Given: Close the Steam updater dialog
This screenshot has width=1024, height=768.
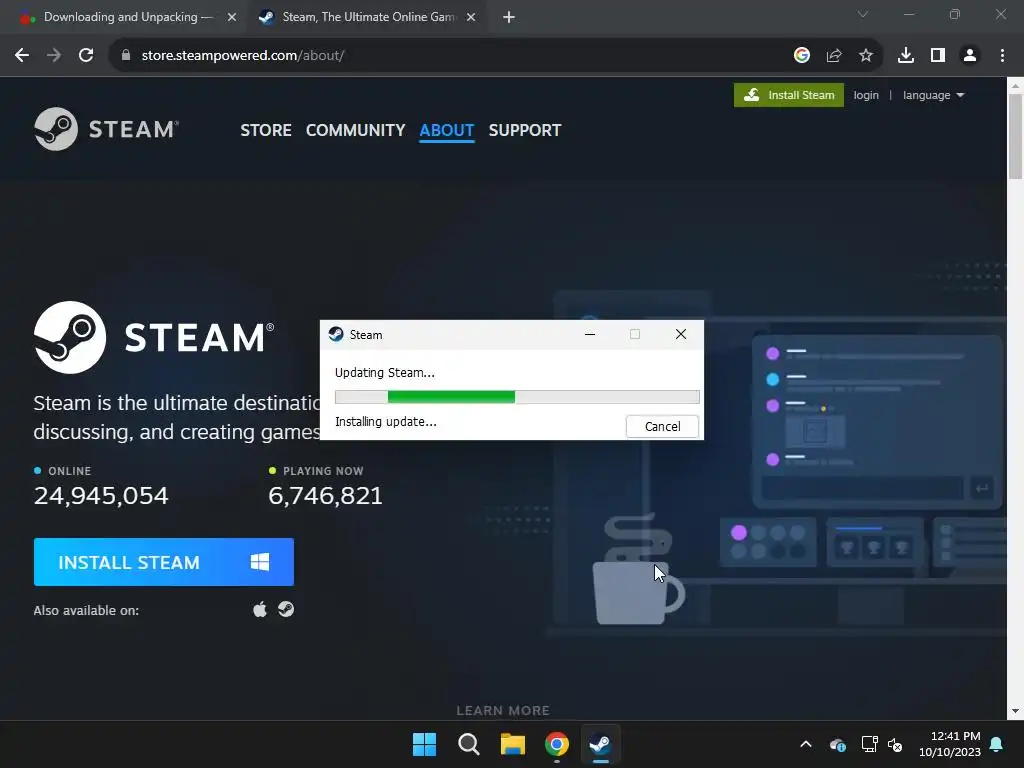Looking at the screenshot, I should point(680,334).
